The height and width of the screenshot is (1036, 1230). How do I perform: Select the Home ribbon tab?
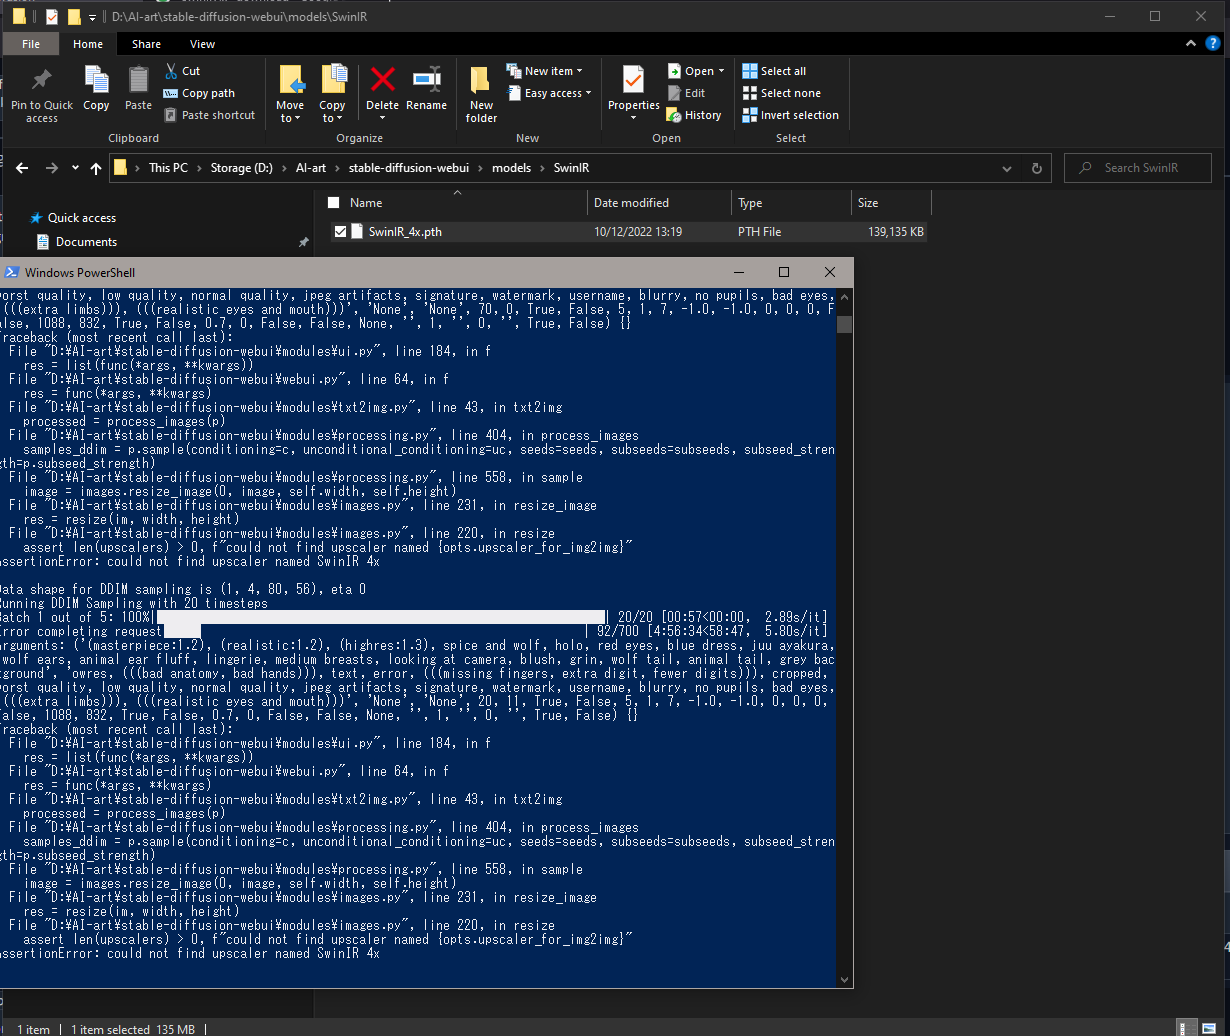88,44
